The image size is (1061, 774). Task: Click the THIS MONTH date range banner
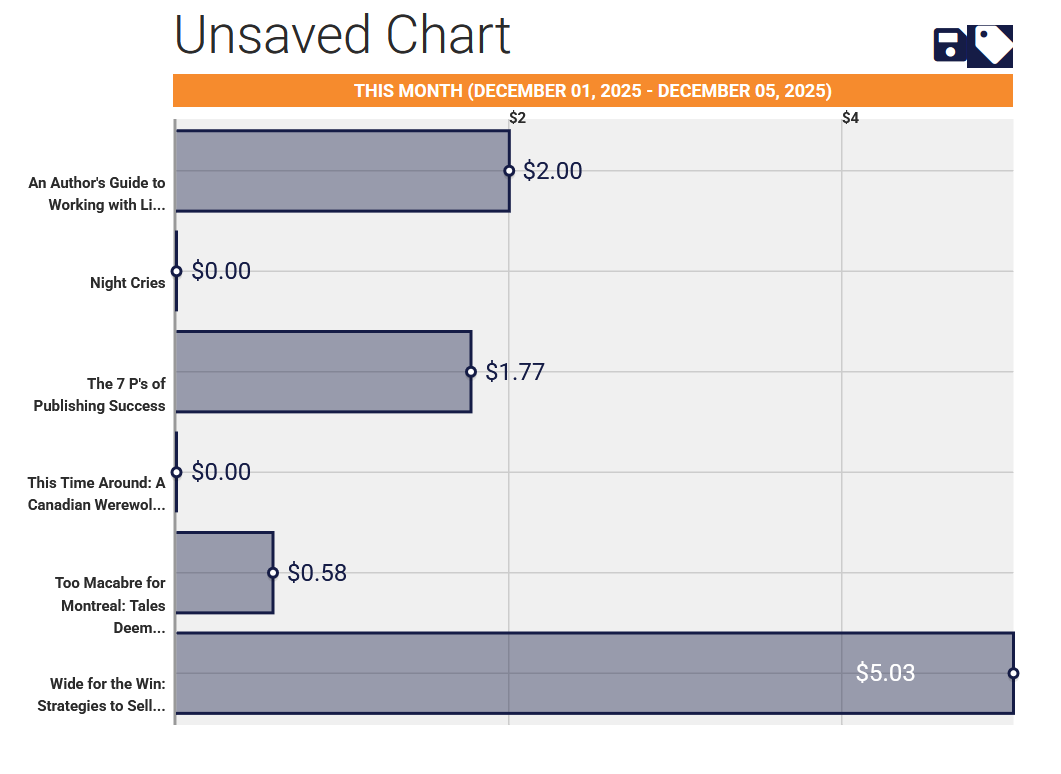pos(593,90)
